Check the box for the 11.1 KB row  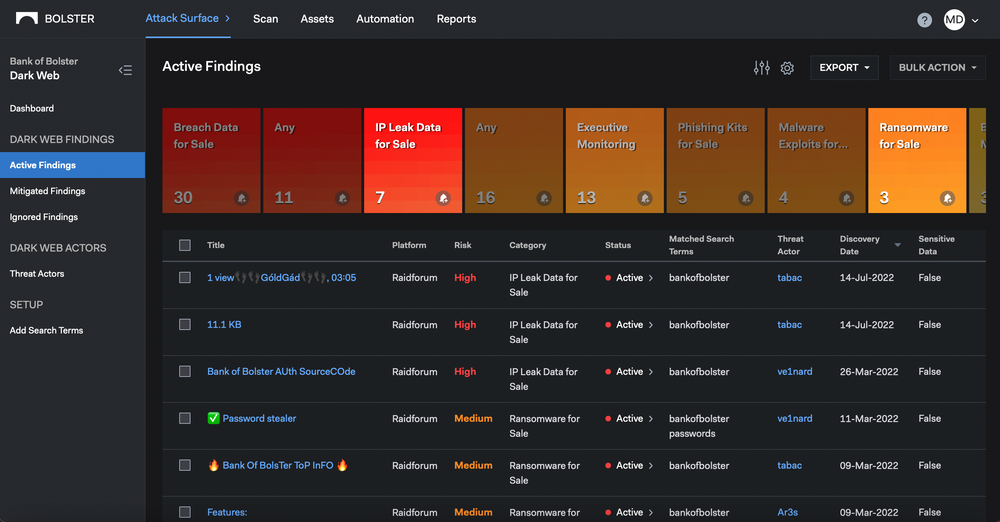tap(185, 324)
